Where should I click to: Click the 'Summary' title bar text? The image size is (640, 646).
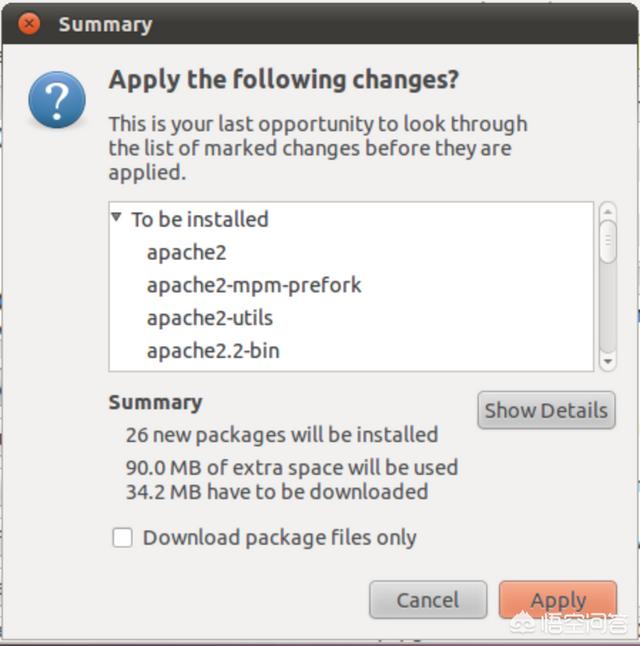coord(105,24)
